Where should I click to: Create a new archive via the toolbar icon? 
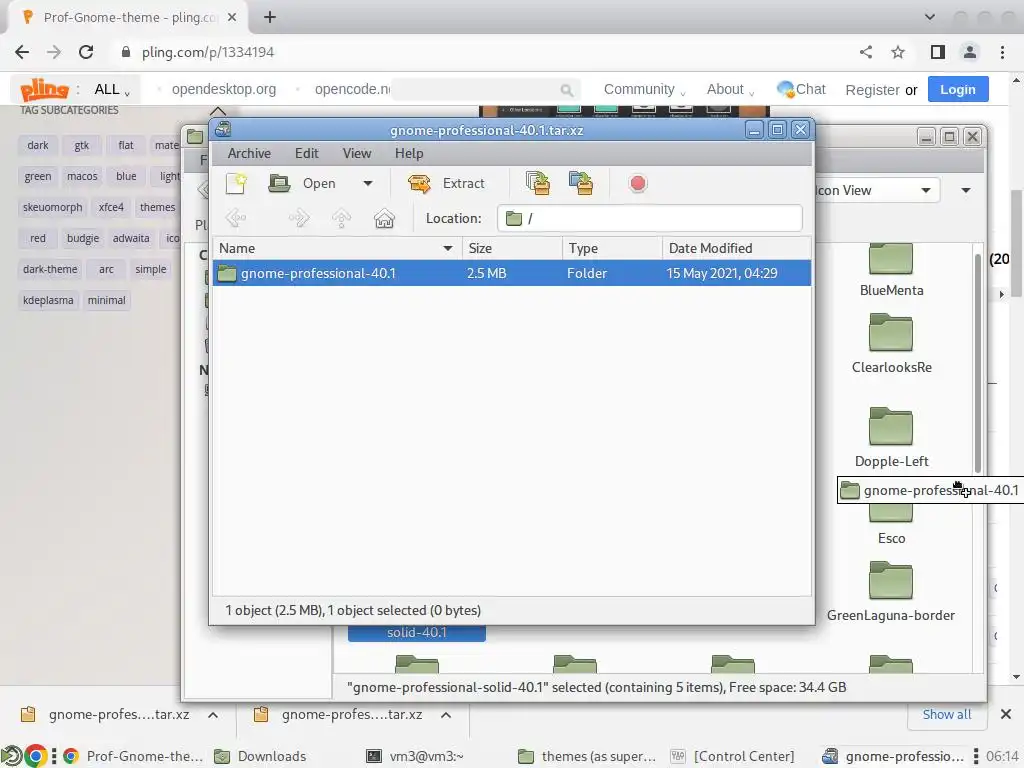pos(236,184)
